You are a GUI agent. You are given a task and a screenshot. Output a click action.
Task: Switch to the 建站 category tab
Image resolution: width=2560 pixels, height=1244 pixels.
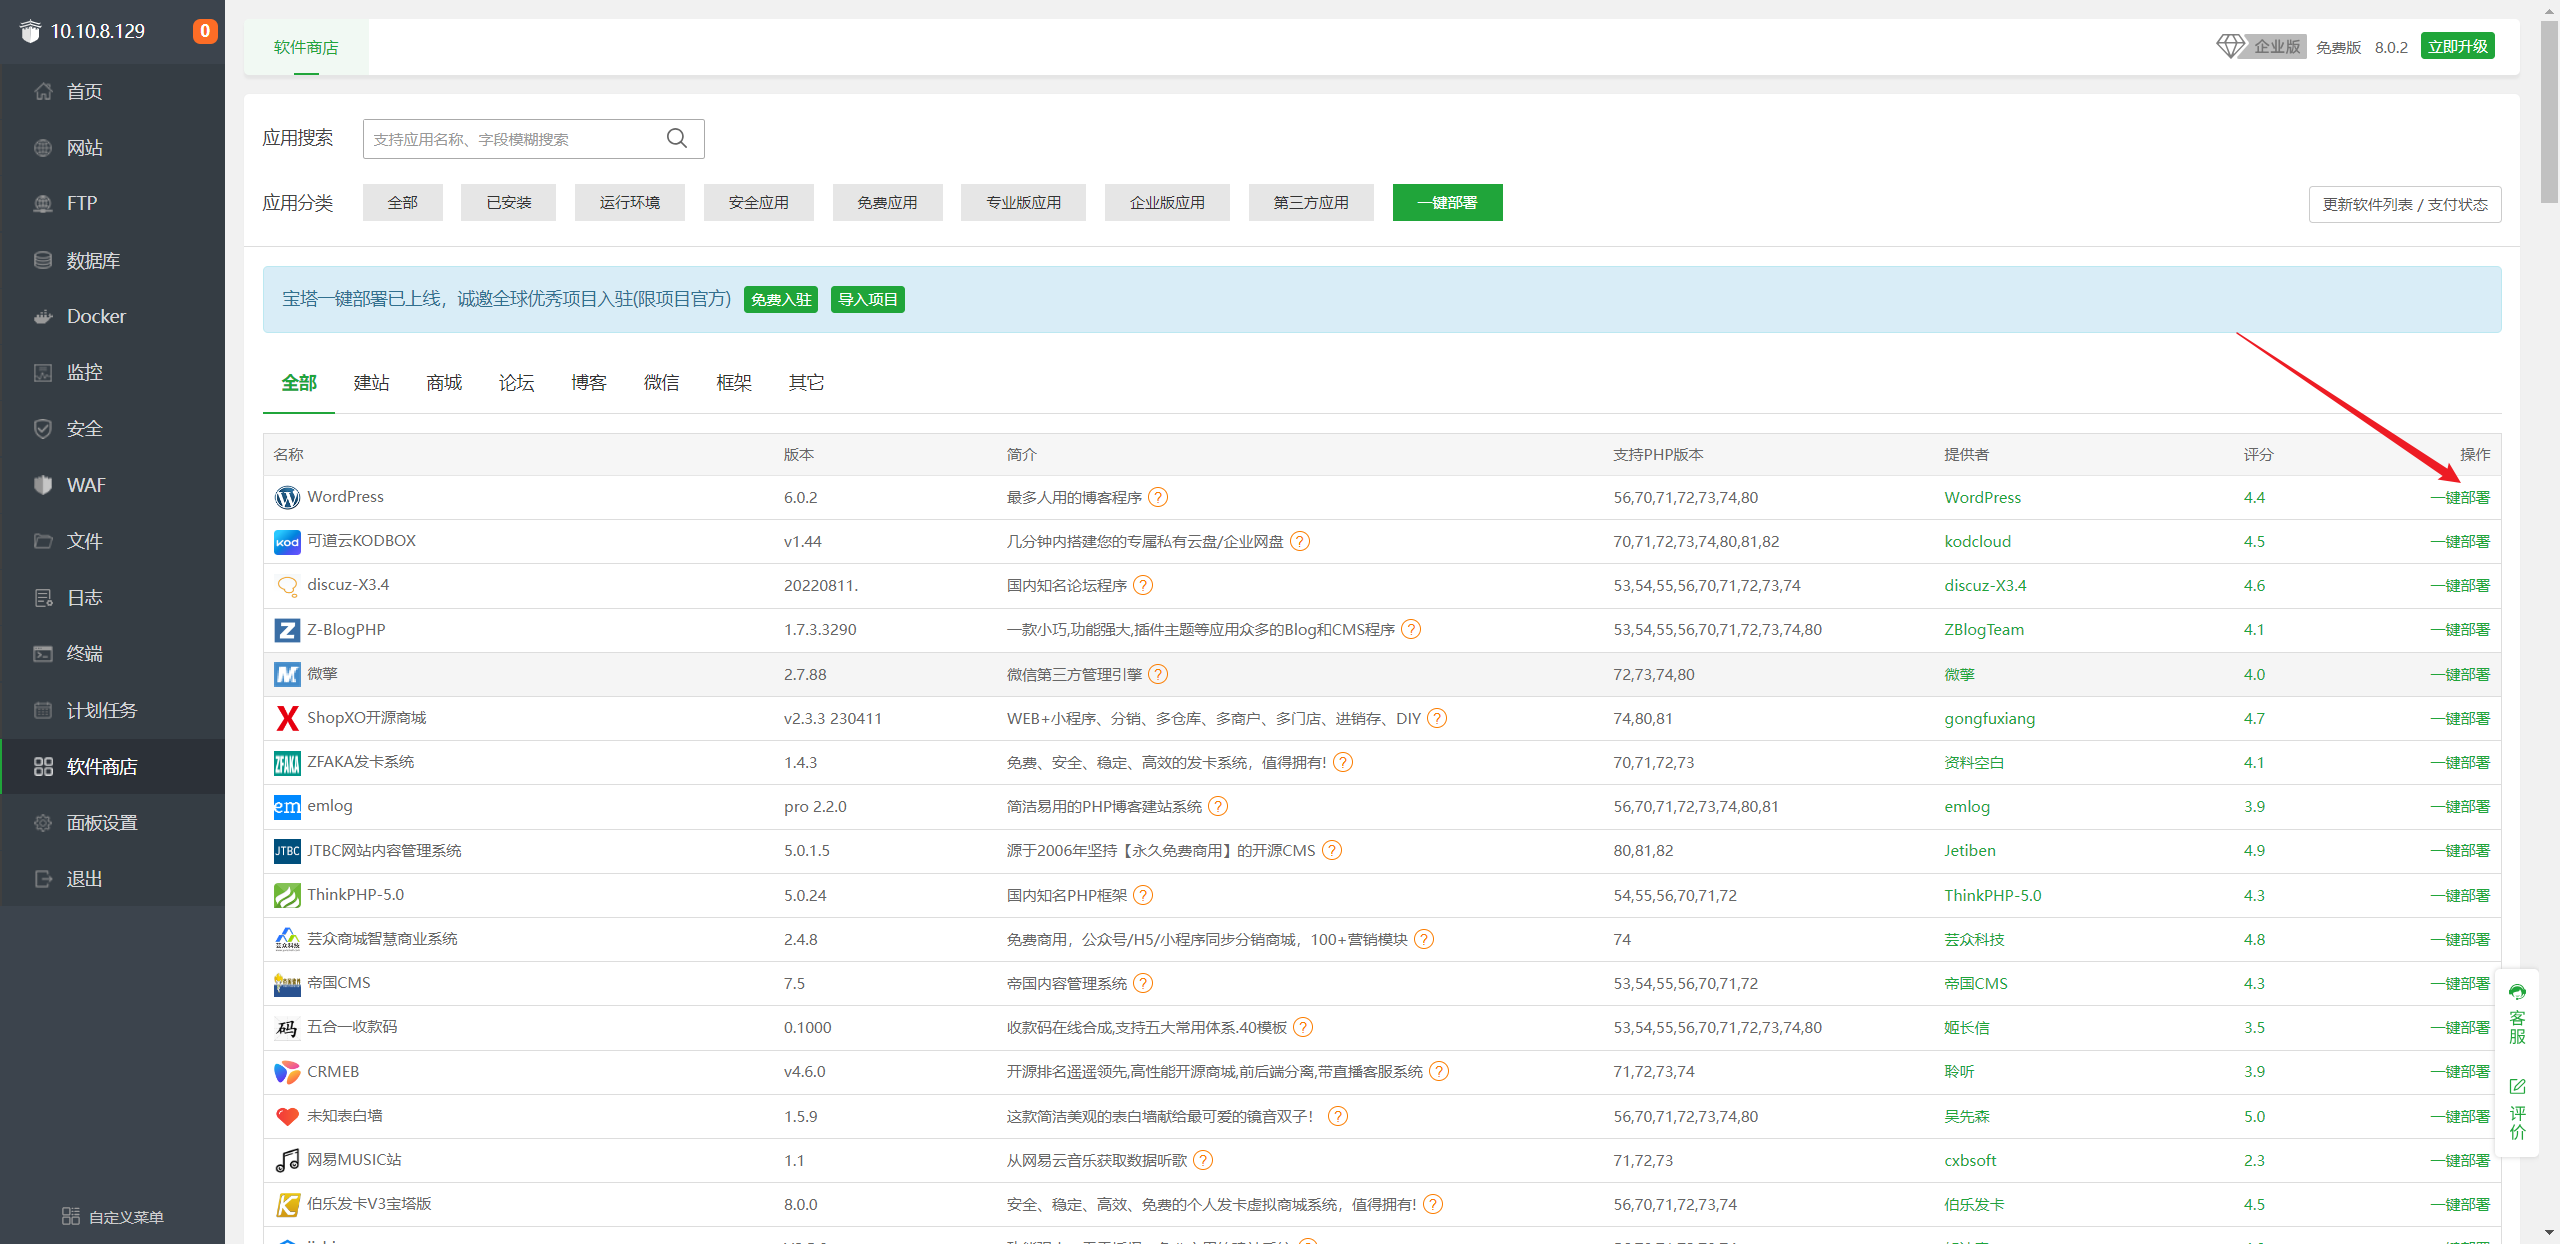(x=371, y=383)
